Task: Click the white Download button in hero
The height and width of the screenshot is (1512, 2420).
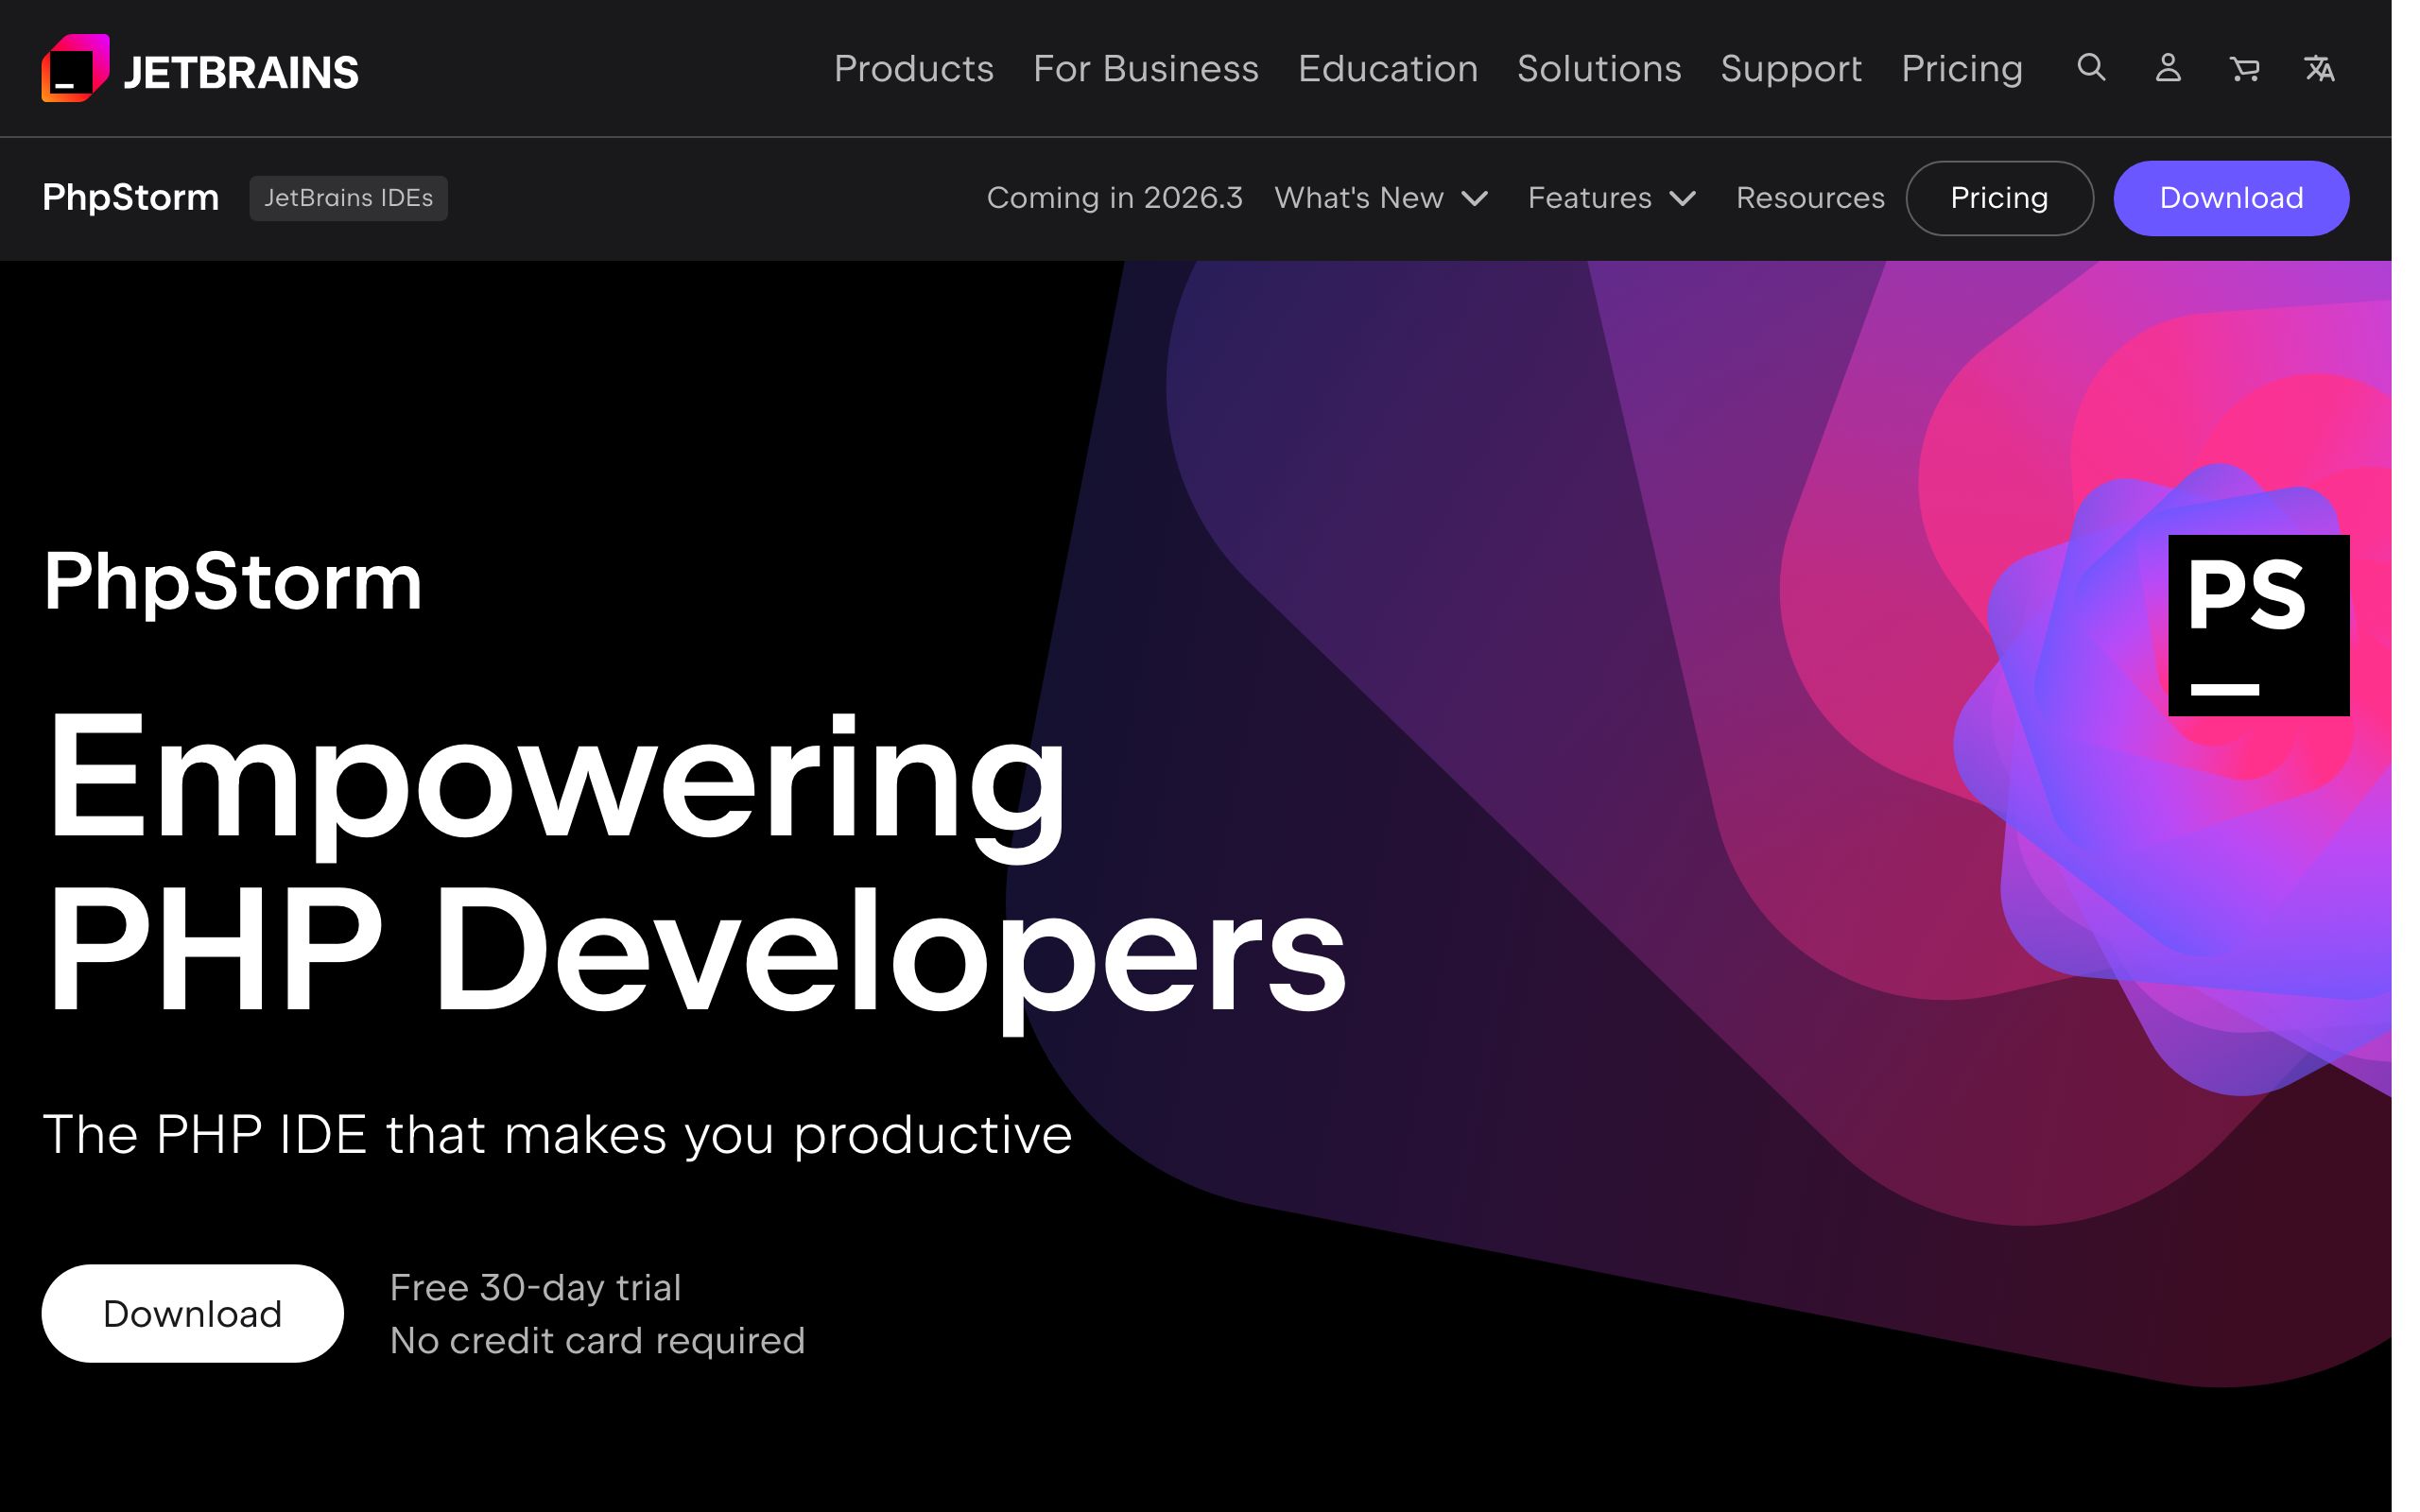Action: click(192, 1313)
